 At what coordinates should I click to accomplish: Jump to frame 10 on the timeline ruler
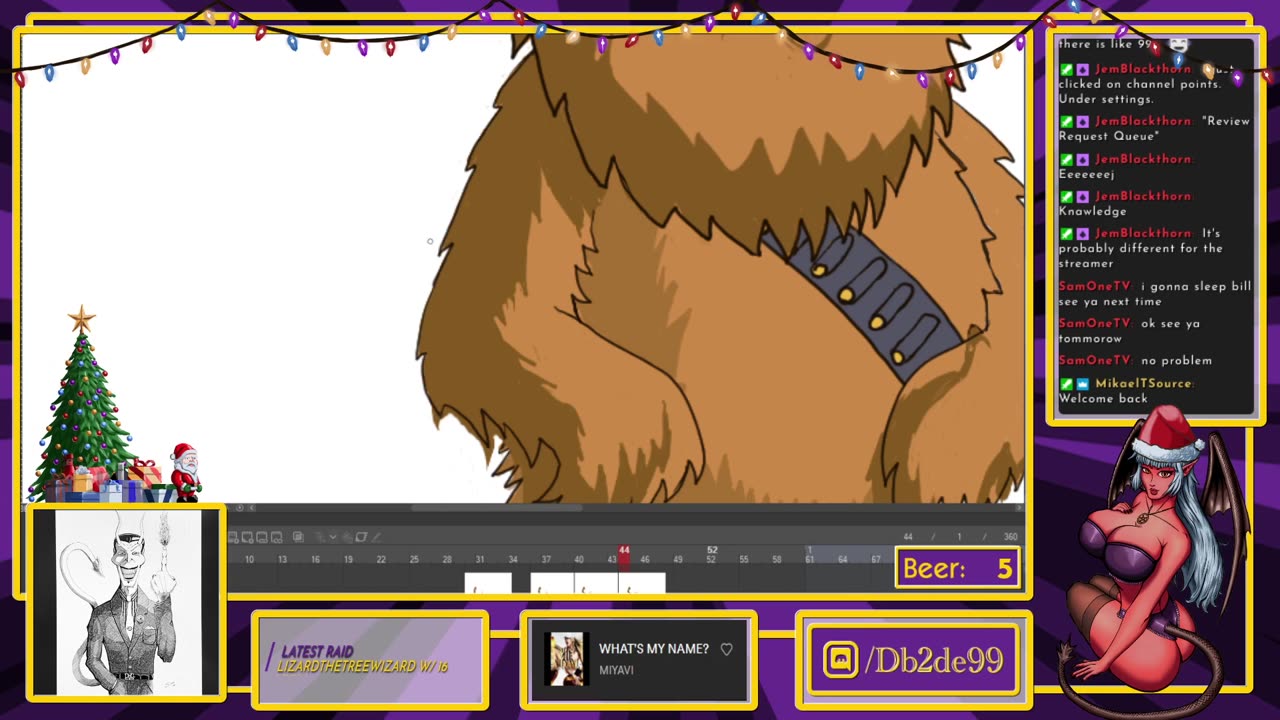tap(249, 559)
